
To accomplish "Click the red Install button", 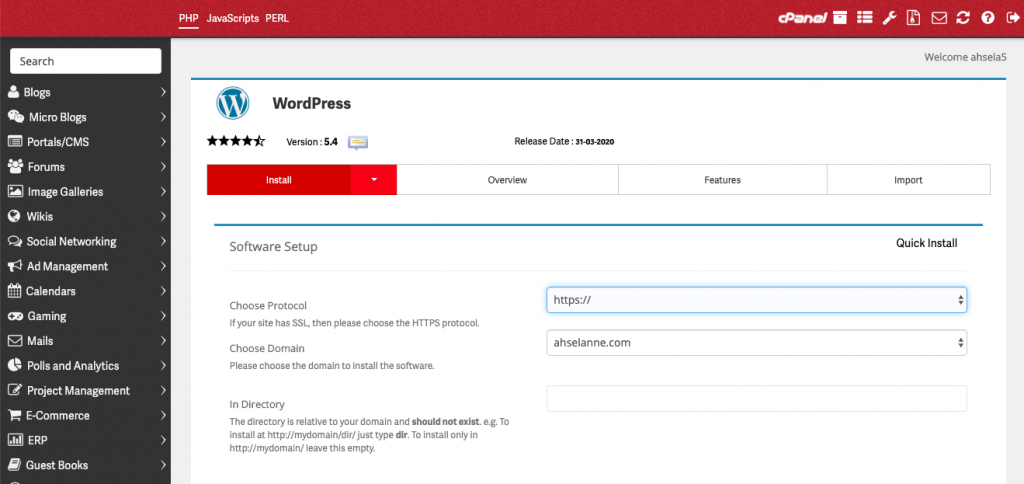I will 279,180.
